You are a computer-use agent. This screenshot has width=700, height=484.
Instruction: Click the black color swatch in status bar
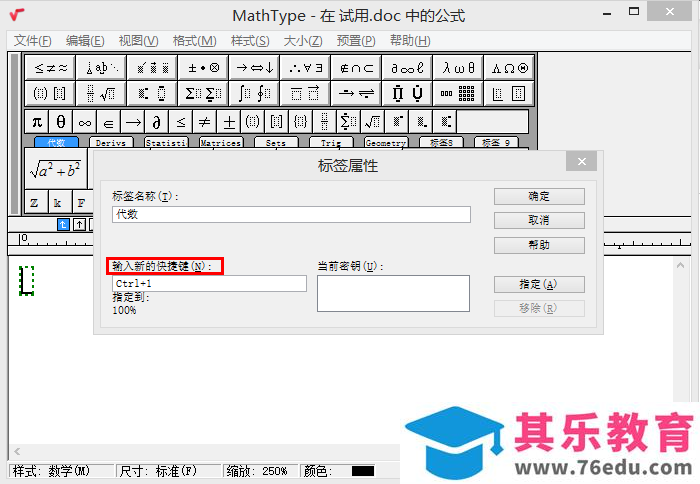363,471
